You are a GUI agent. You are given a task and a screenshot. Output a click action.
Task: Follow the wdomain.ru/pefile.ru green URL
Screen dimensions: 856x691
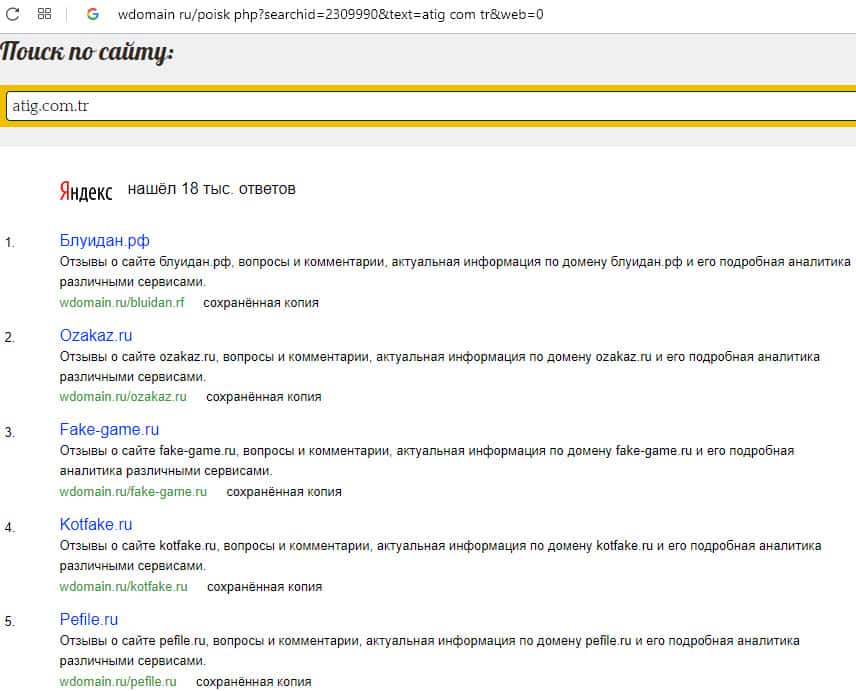pos(118,682)
